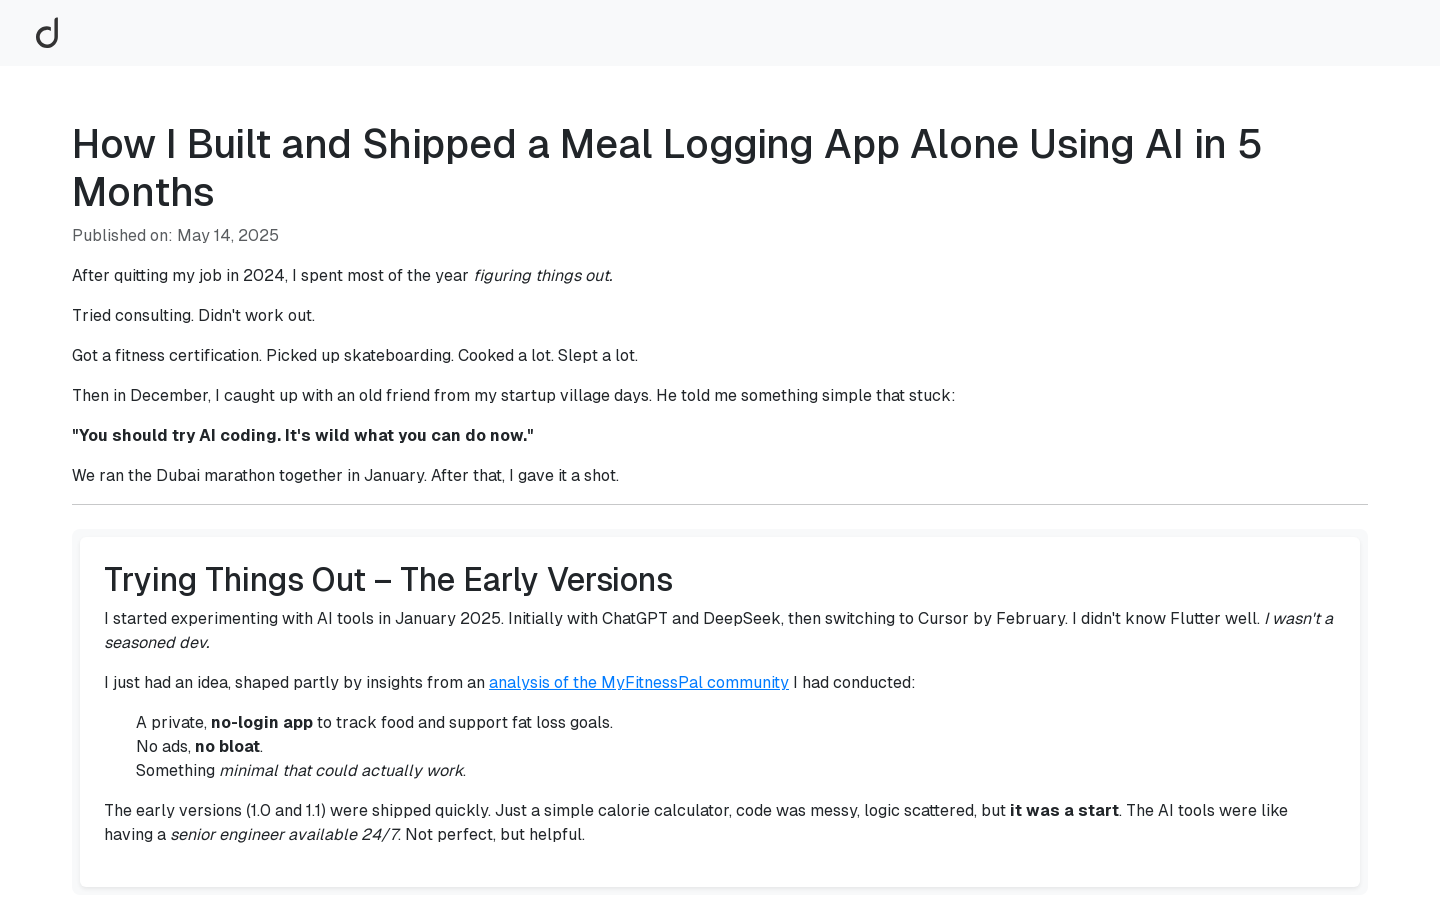Click the paragraph mentioning ChatGPT and DeepSeek

pos(720,631)
